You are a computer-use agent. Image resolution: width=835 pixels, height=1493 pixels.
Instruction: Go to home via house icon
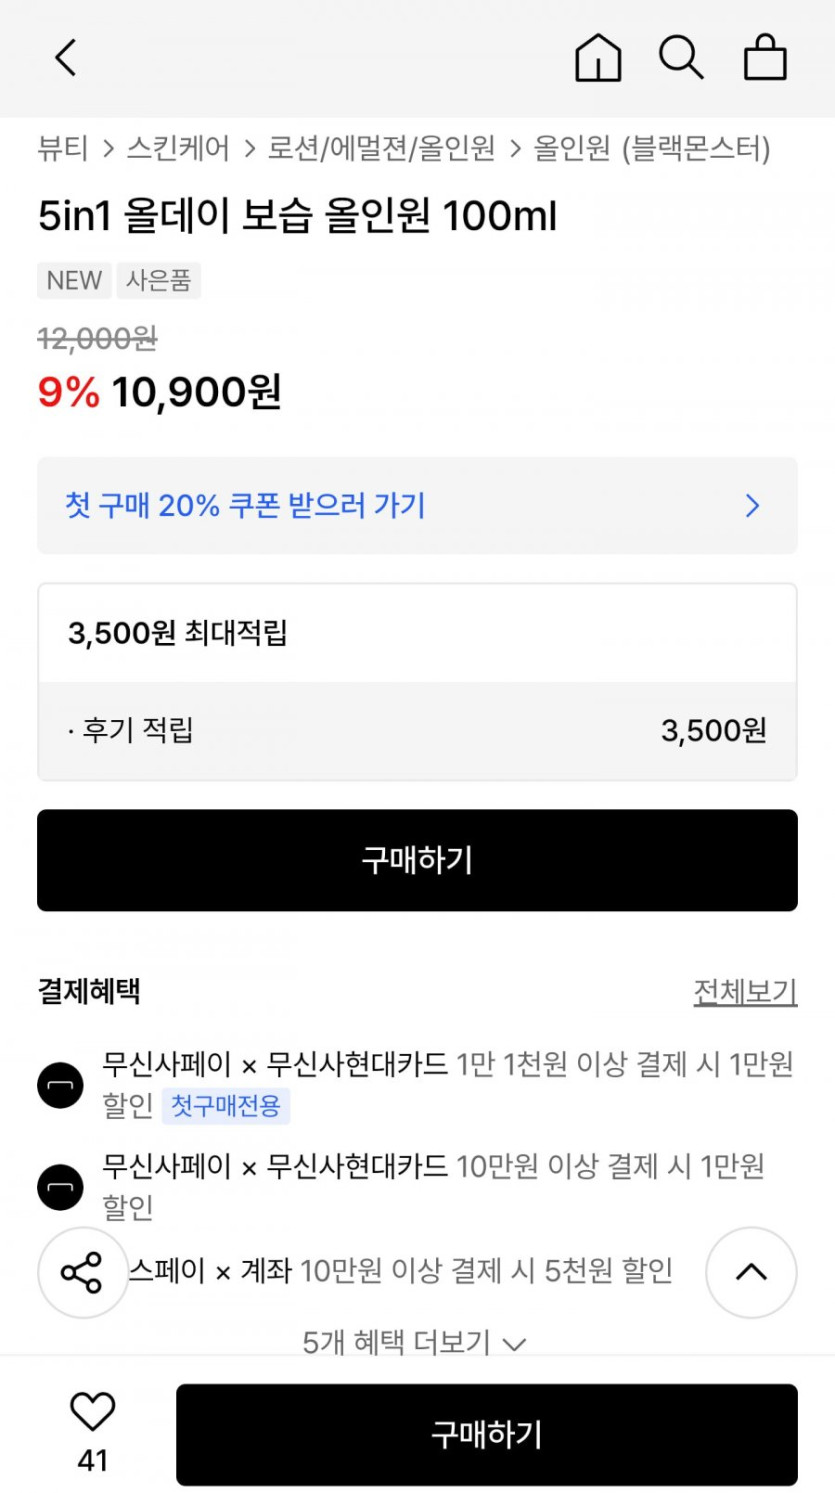click(x=598, y=58)
